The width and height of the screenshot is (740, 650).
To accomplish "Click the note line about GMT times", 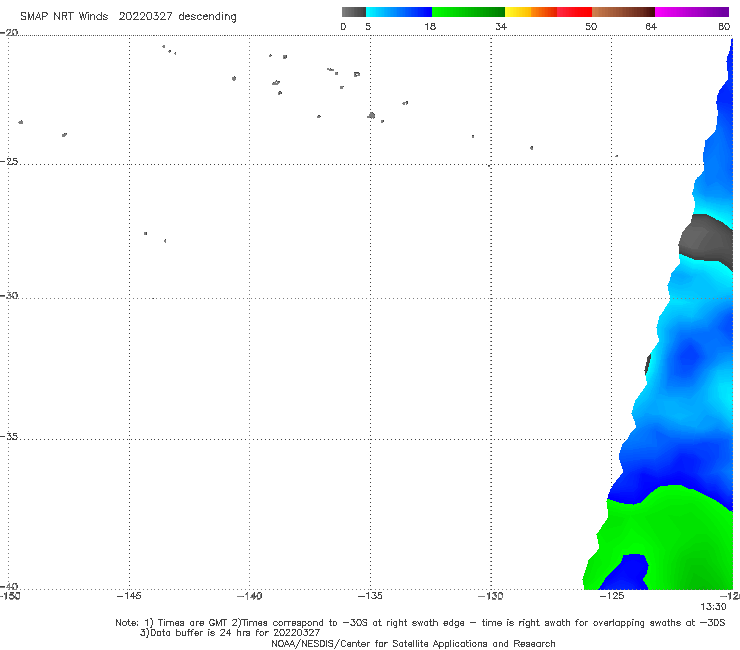I will (x=420, y=623).
